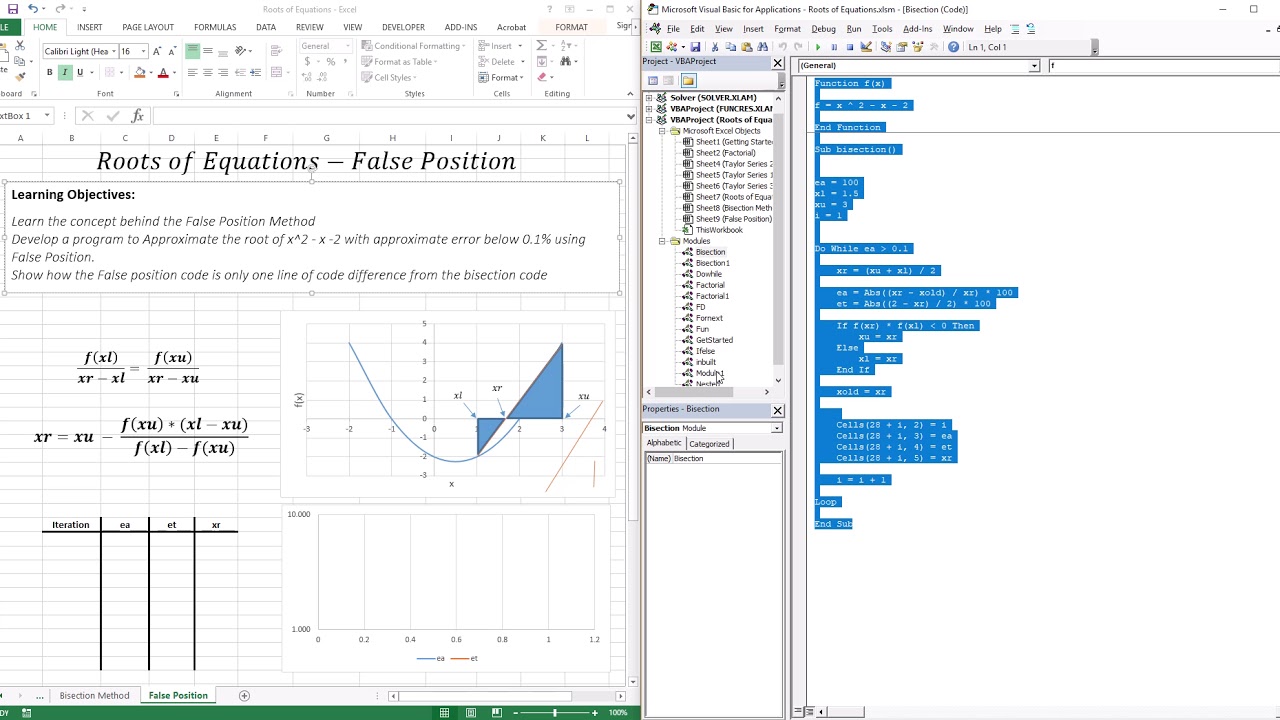Click Excel's Undo arrow icon
This screenshot has height=720, width=1280.
pos(32,9)
